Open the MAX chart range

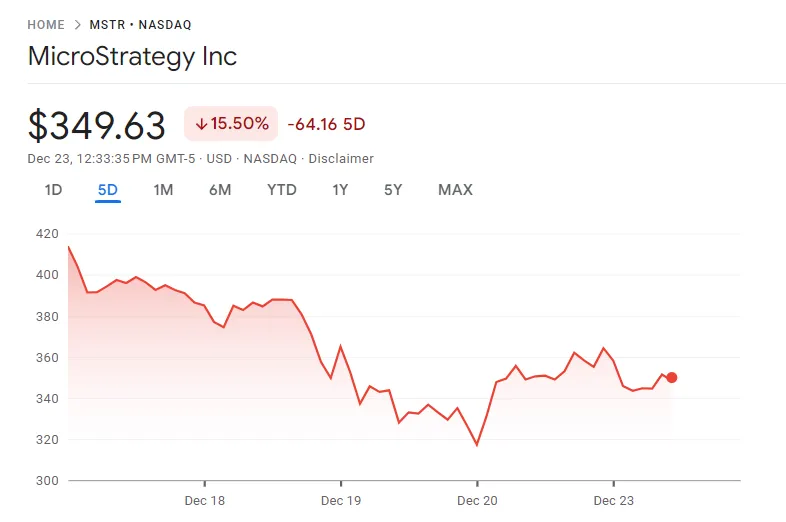coord(455,190)
